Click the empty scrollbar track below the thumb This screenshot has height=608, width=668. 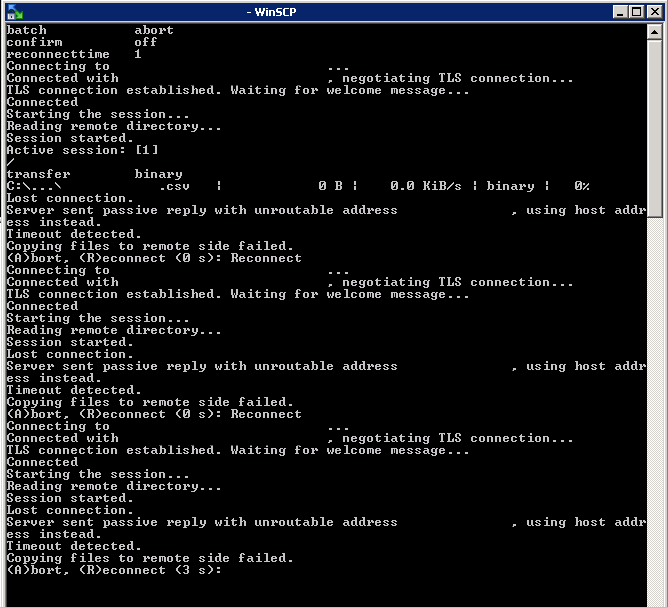tap(655, 400)
